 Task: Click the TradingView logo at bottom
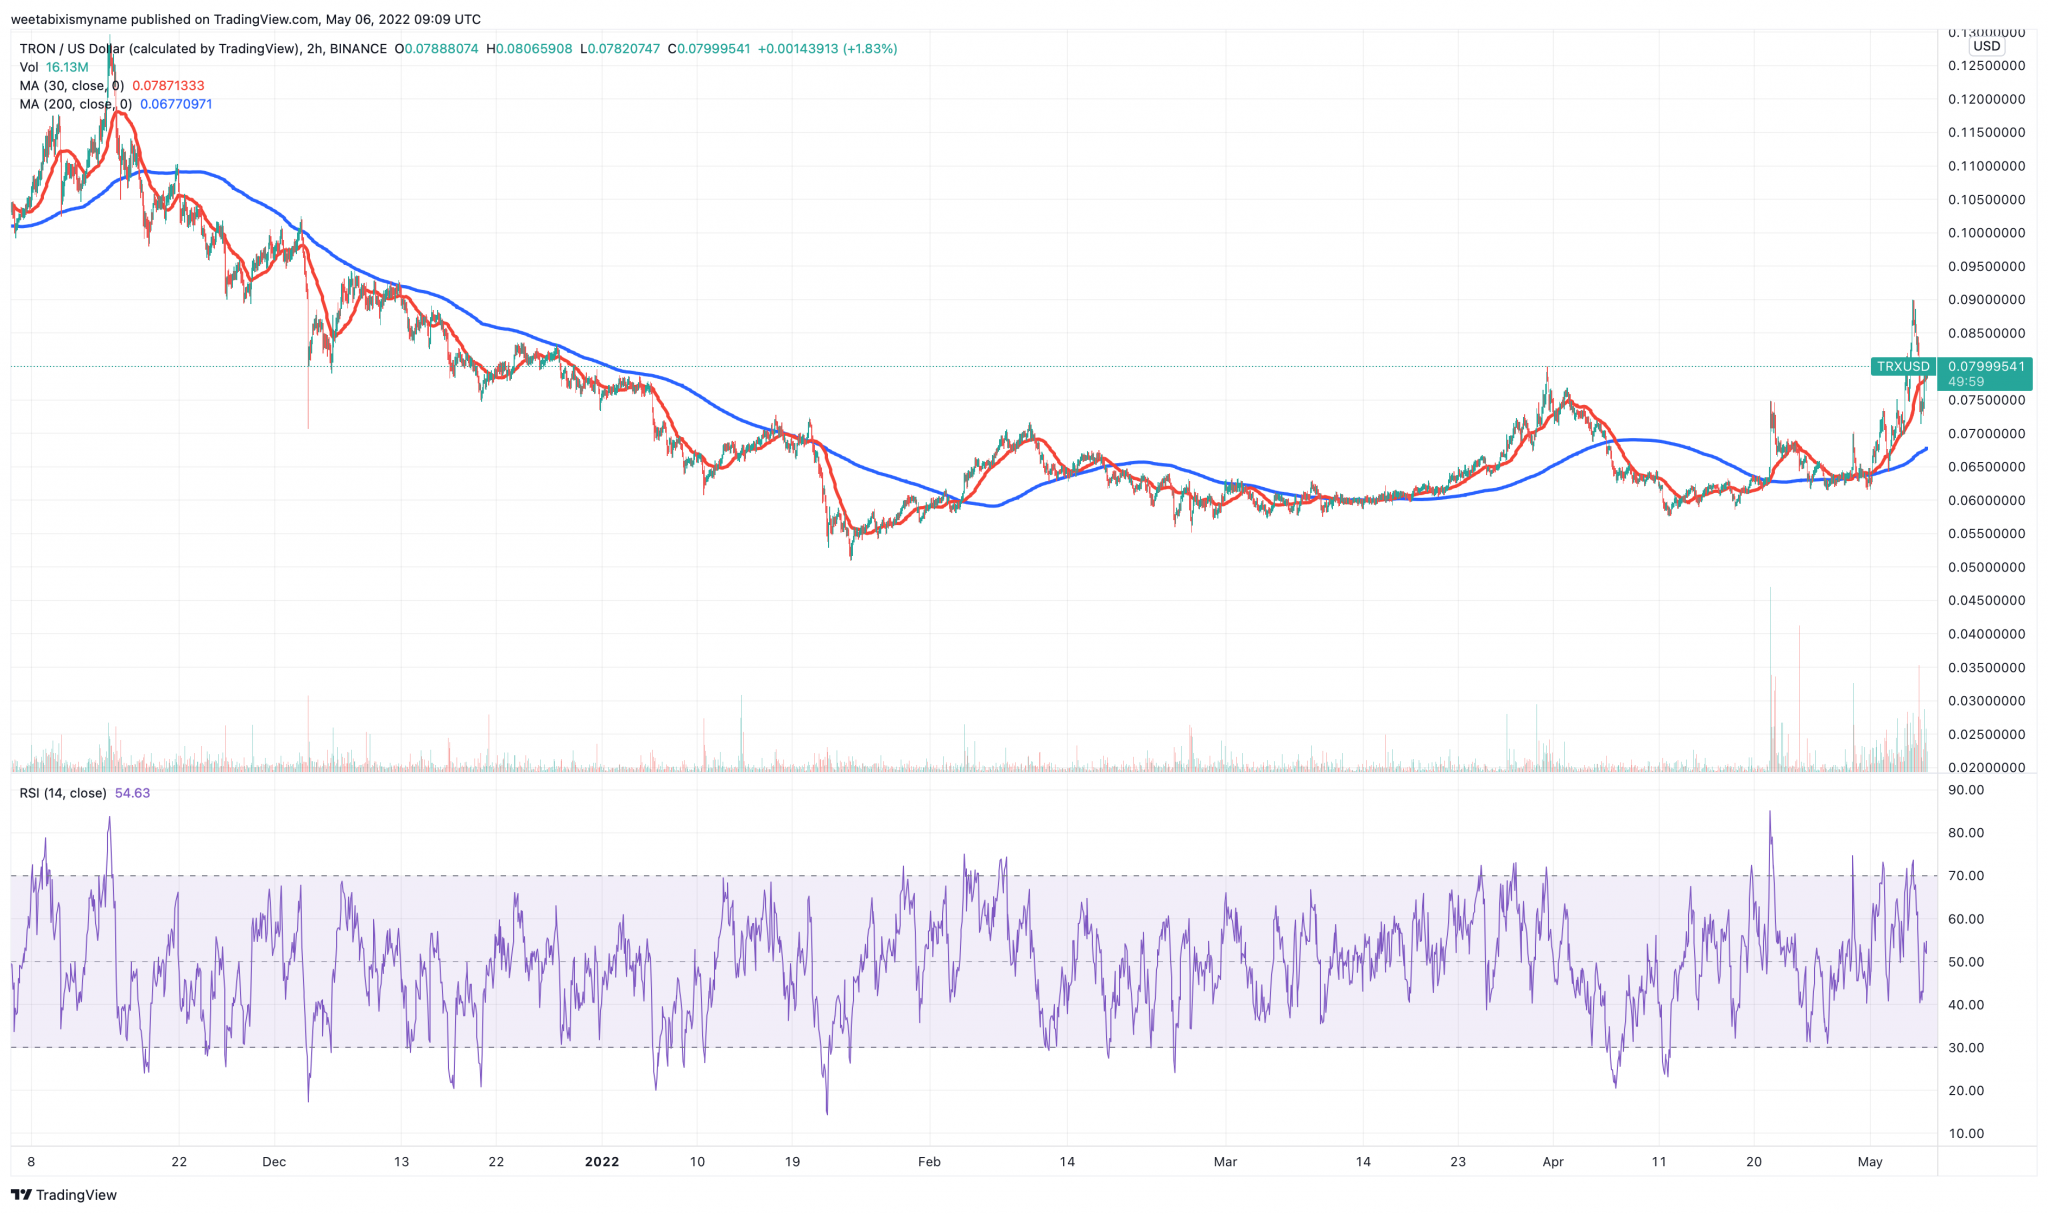coord(64,1195)
